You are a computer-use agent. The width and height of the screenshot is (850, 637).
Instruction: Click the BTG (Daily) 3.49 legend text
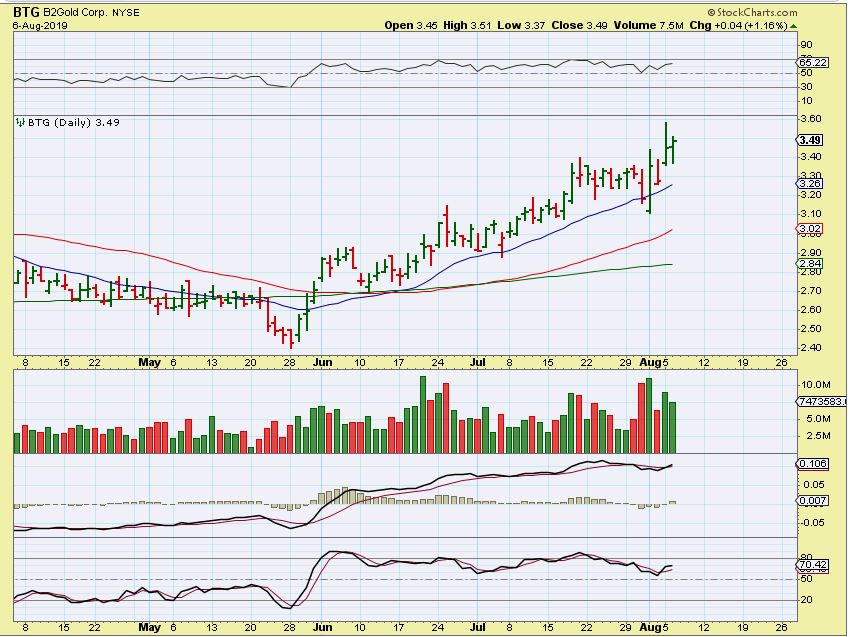(74, 123)
